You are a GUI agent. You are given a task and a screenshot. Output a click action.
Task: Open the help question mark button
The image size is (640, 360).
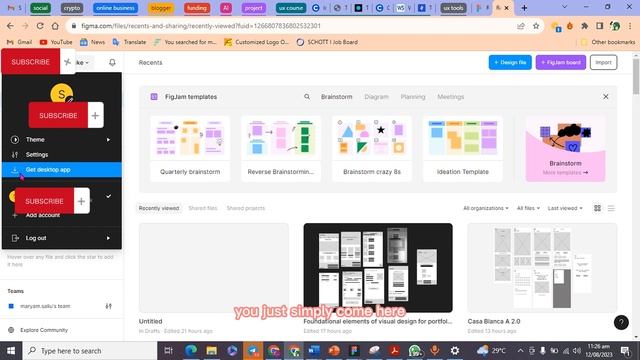(621, 322)
